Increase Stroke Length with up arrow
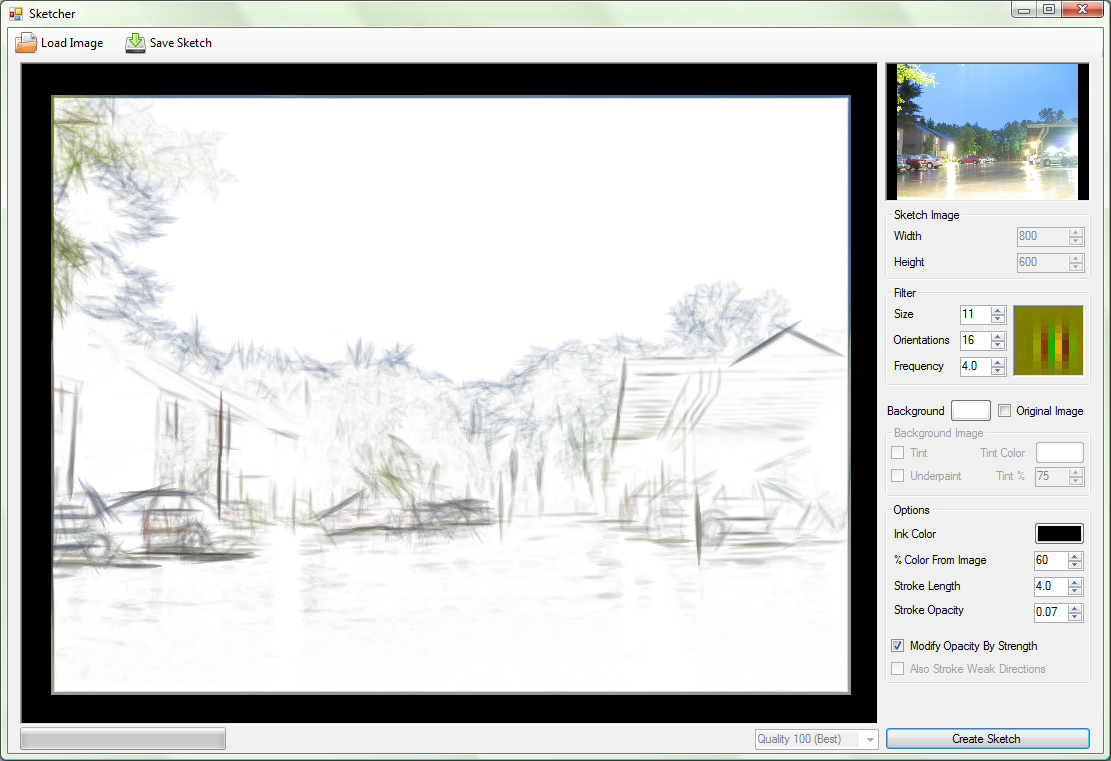 click(x=1075, y=582)
